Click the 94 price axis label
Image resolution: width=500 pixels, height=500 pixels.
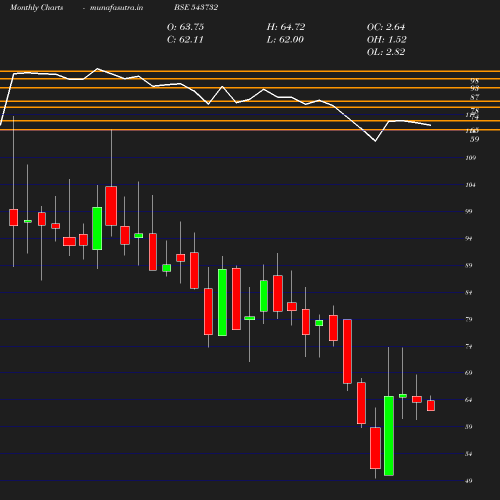click(468, 238)
